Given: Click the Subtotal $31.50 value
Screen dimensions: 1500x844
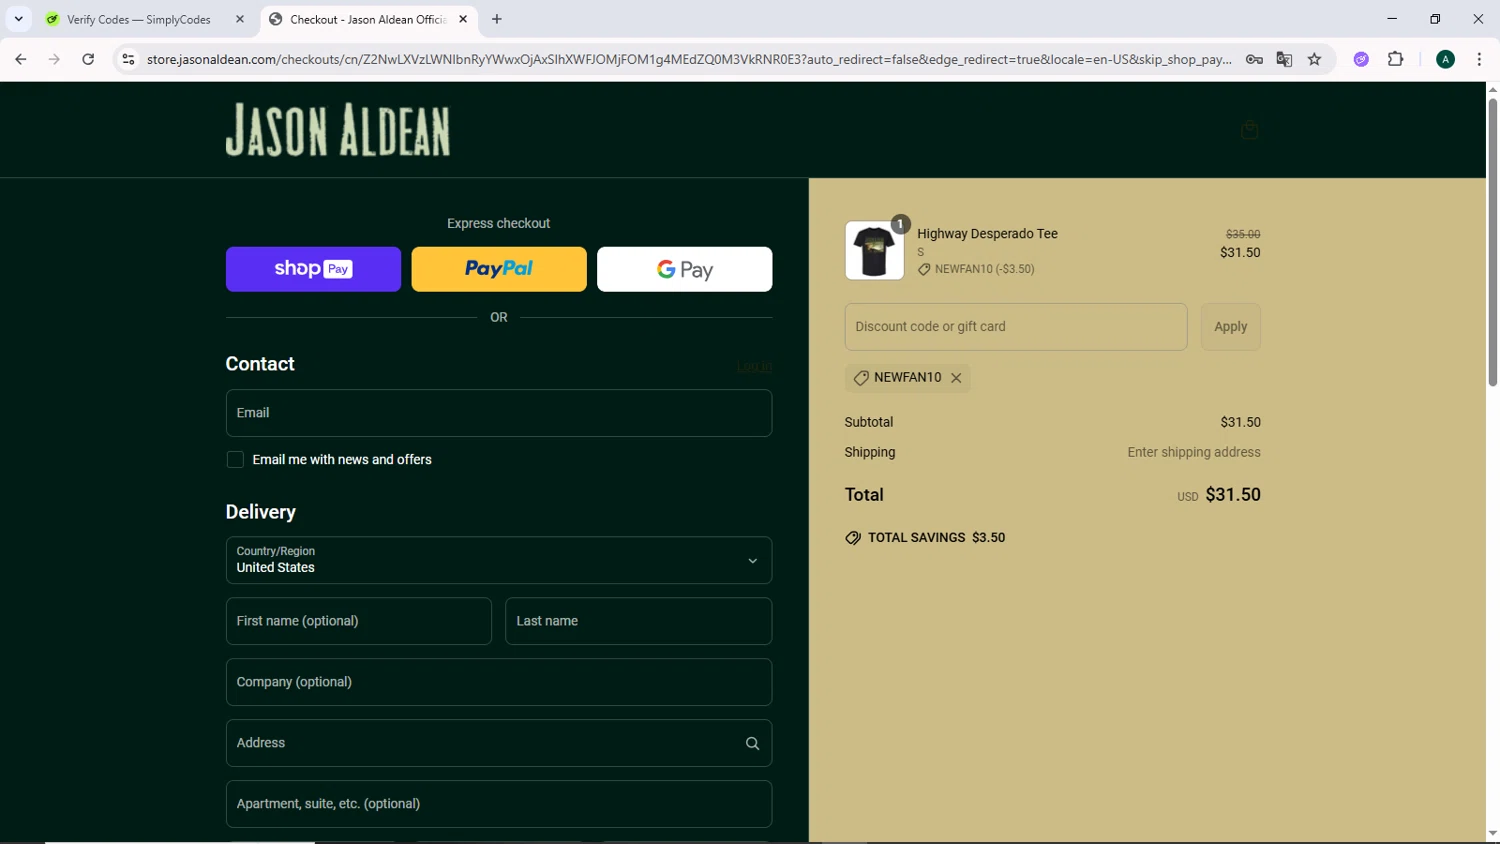Looking at the screenshot, I should [1240, 422].
